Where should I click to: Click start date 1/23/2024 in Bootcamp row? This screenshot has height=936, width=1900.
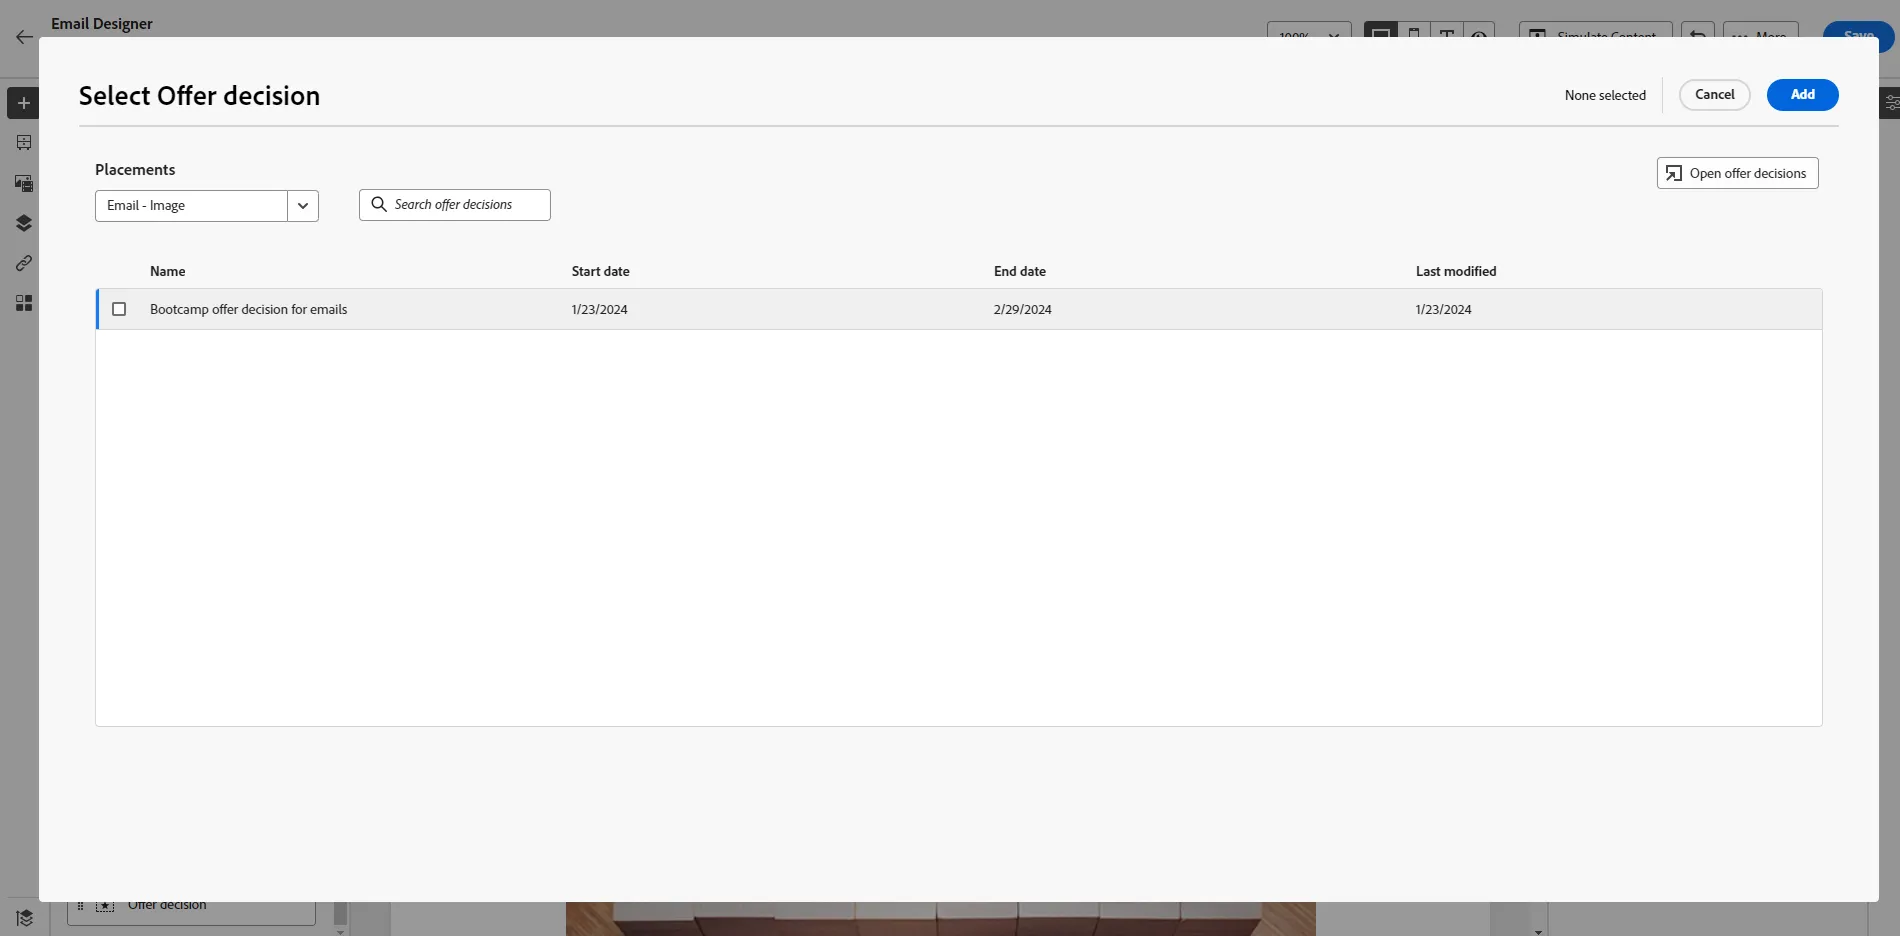[x=599, y=309]
